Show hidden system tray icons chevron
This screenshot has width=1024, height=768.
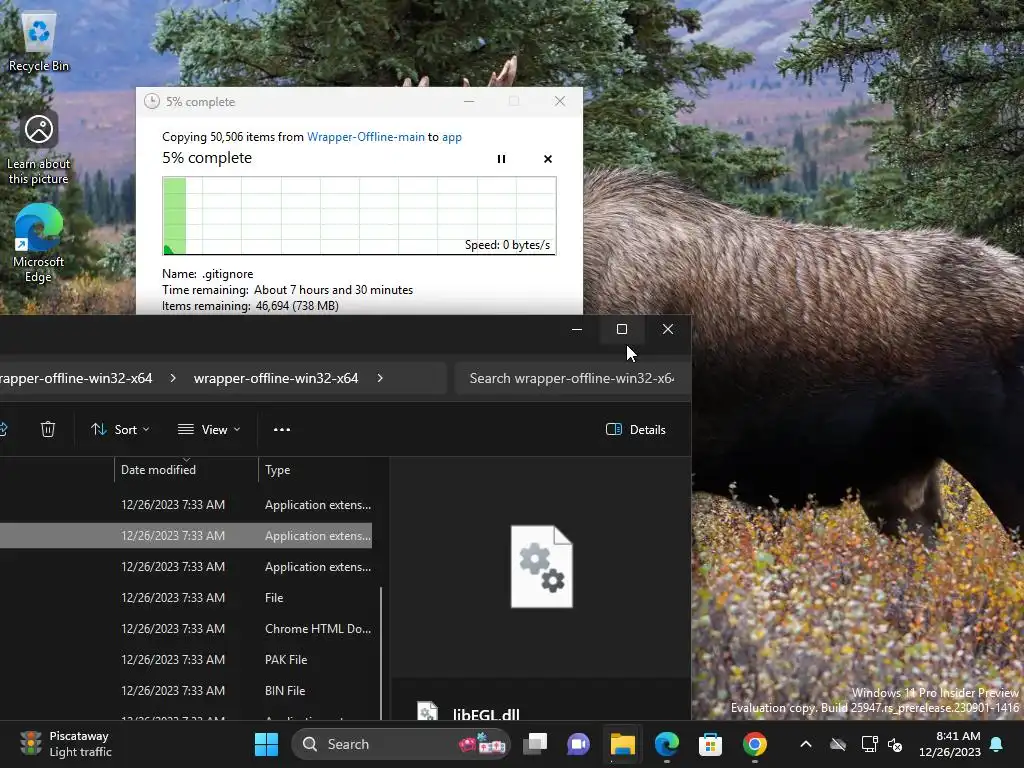point(806,744)
